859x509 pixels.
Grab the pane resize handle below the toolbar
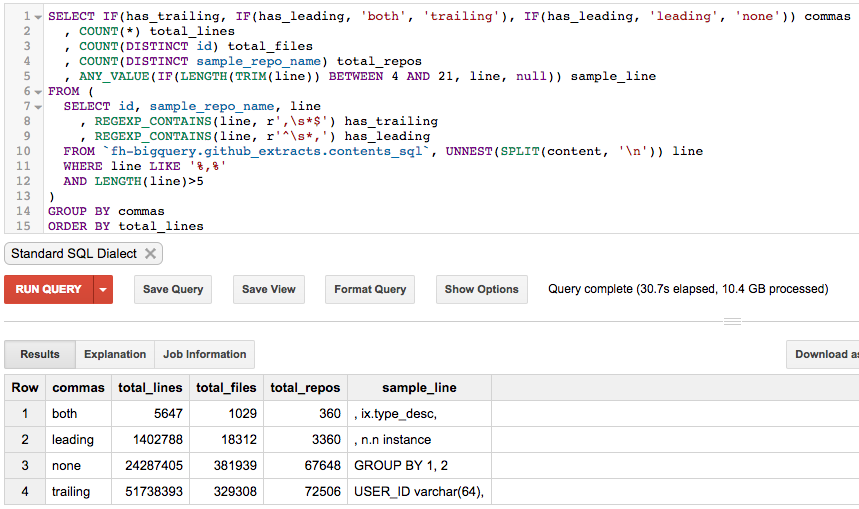pyautogui.click(x=733, y=321)
